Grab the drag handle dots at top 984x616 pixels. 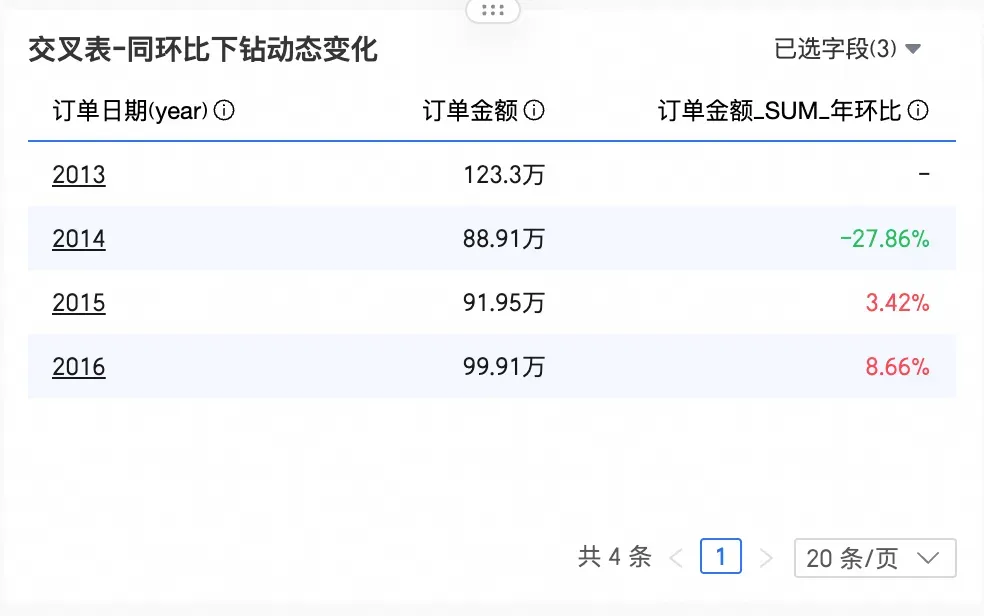click(493, 10)
